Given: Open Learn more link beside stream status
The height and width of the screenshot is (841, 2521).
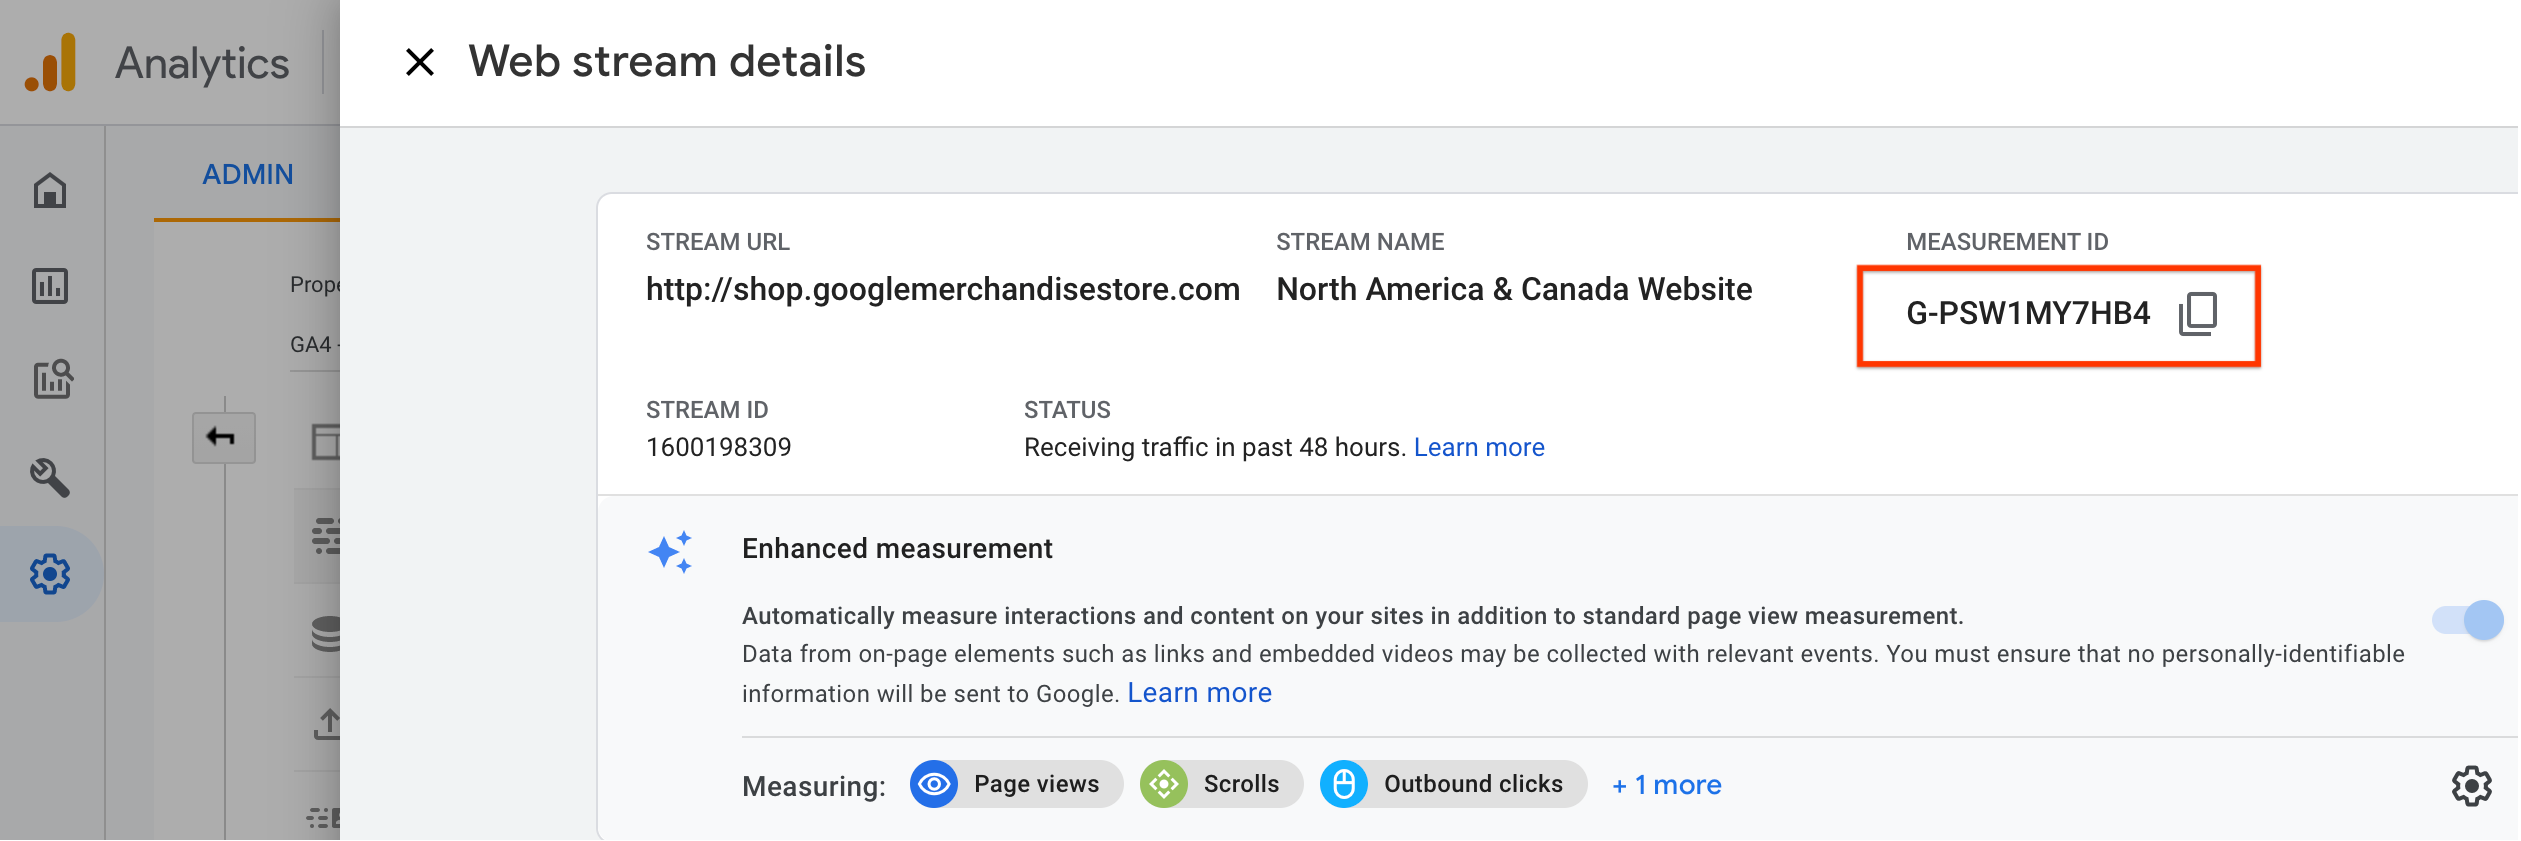Looking at the screenshot, I should (x=1479, y=447).
